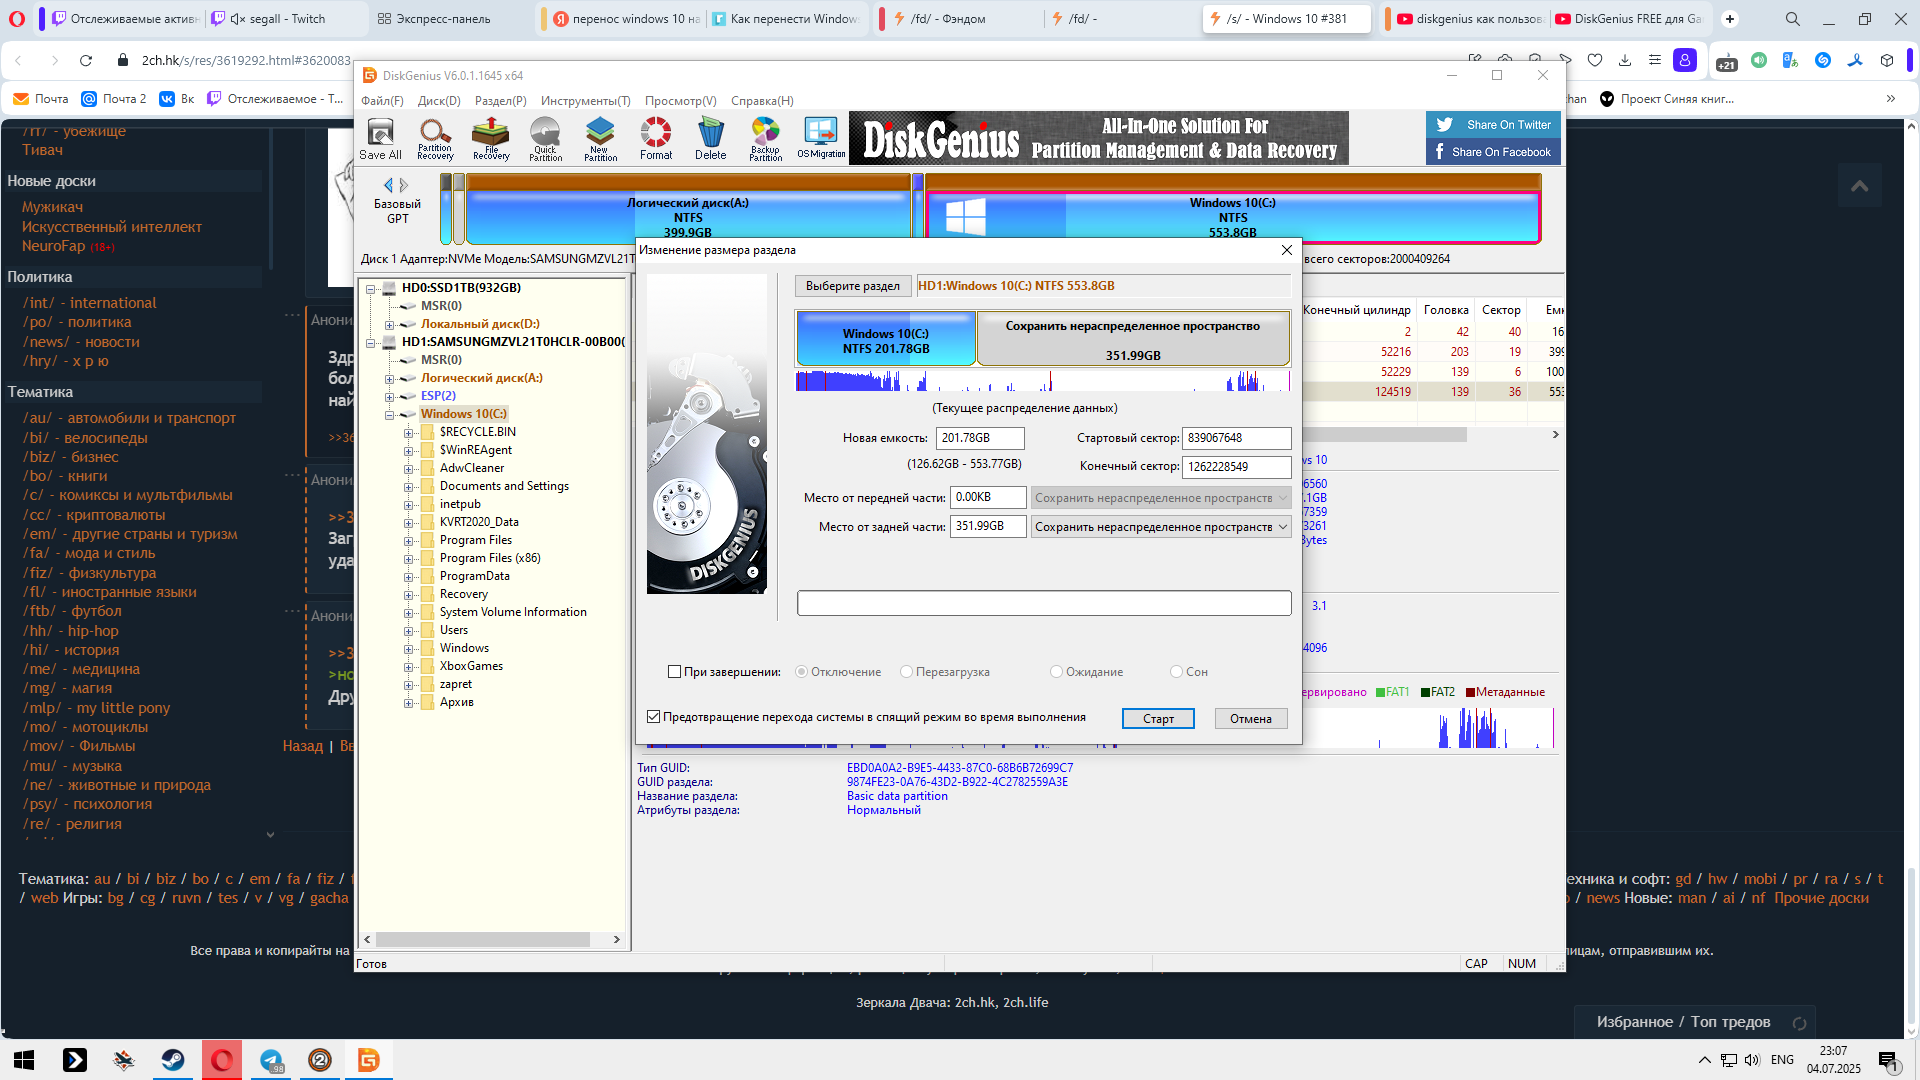Start the OS Migration tool

pyautogui.click(x=821, y=138)
